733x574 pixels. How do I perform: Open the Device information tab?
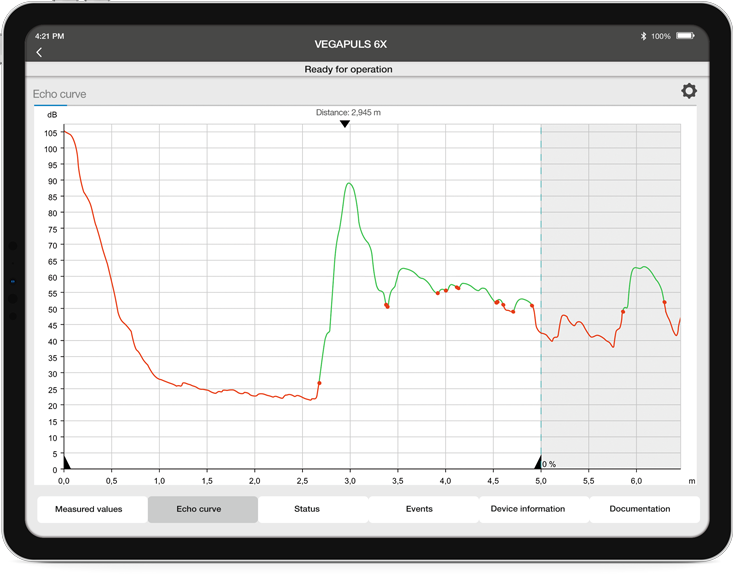point(528,509)
